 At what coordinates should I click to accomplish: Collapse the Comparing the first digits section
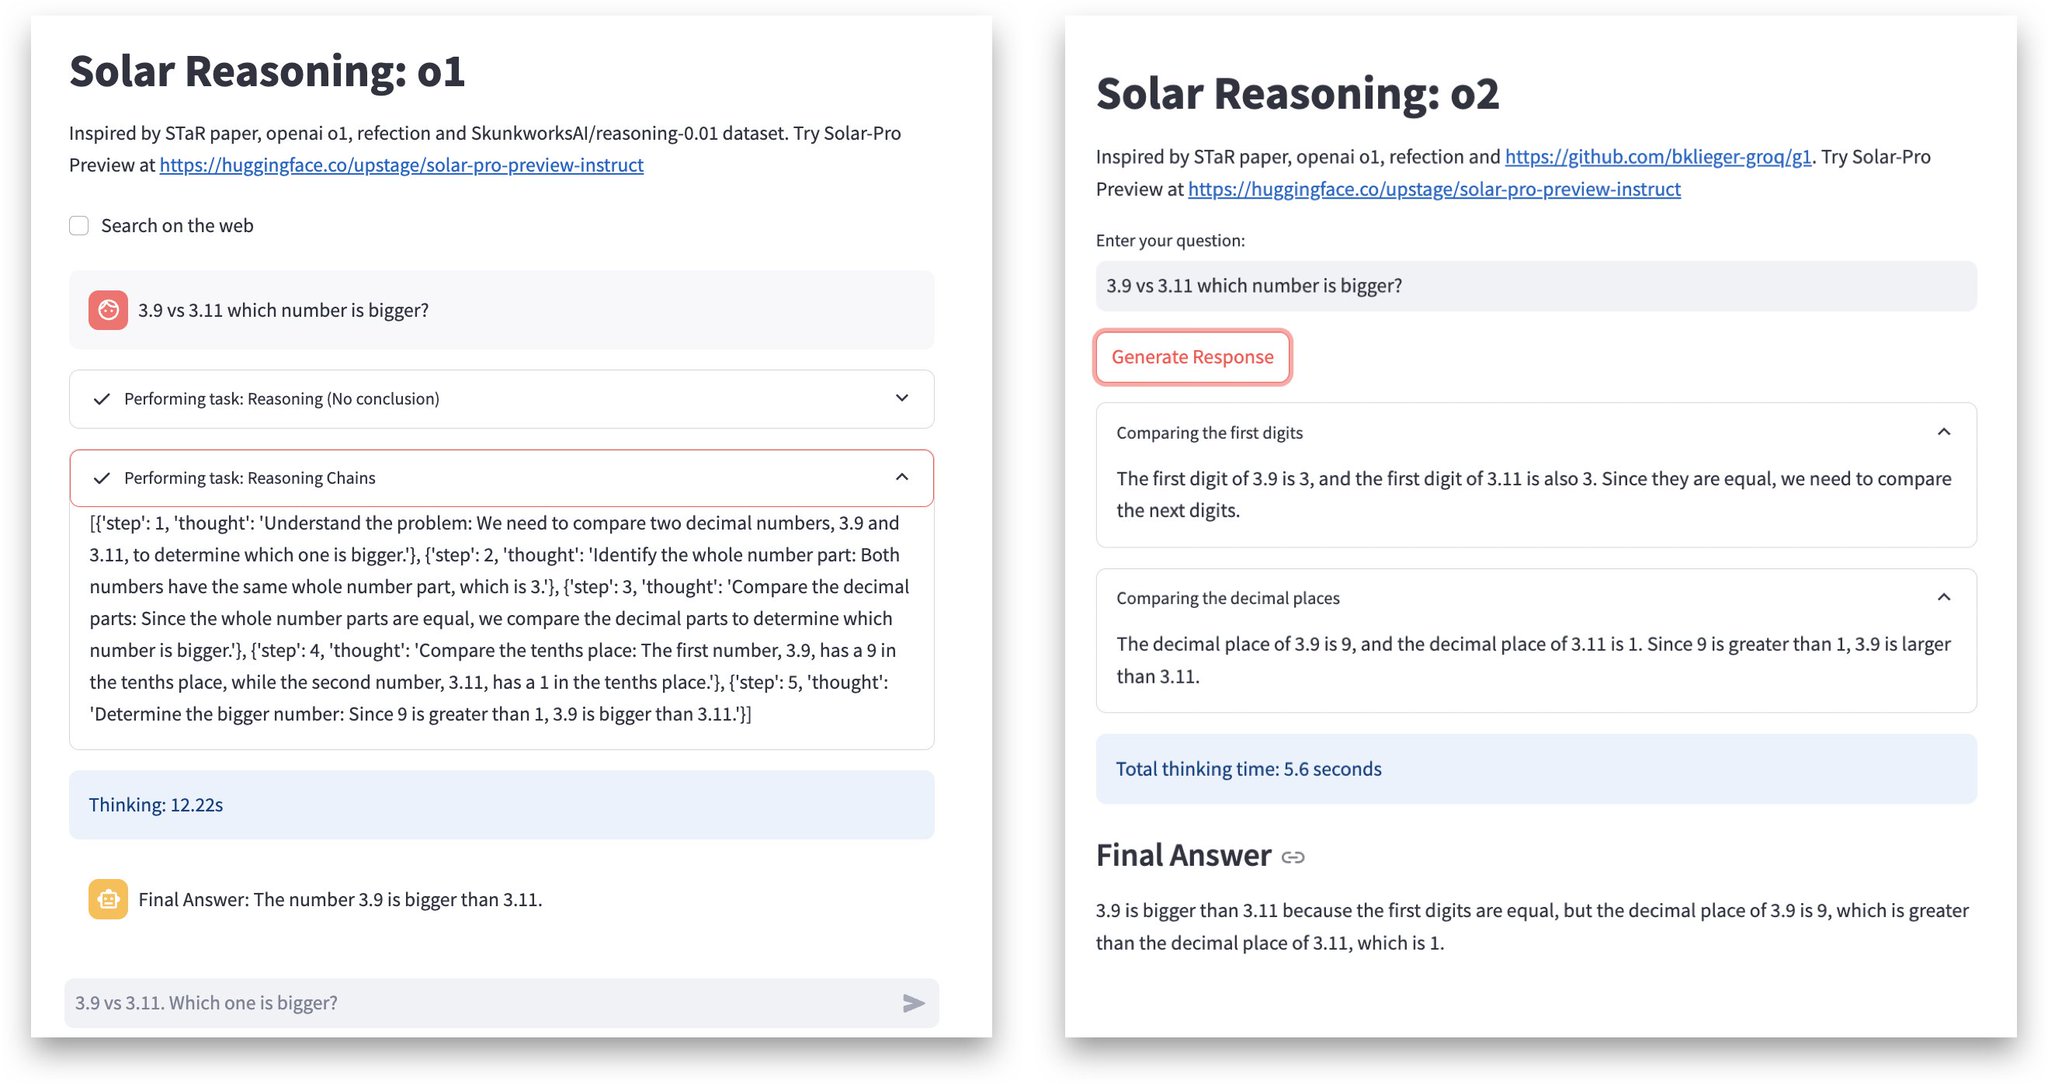pyautogui.click(x=1944, y=432)
